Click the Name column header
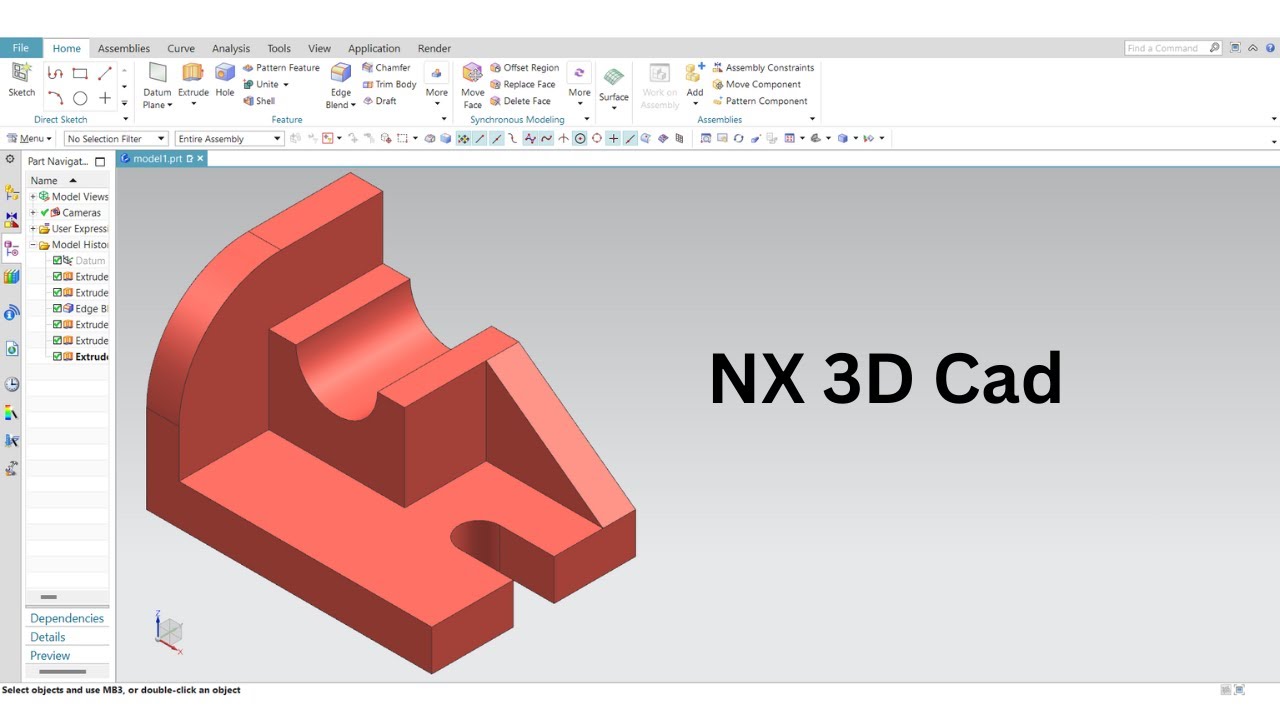1280x720 pixels. (67, 180)
